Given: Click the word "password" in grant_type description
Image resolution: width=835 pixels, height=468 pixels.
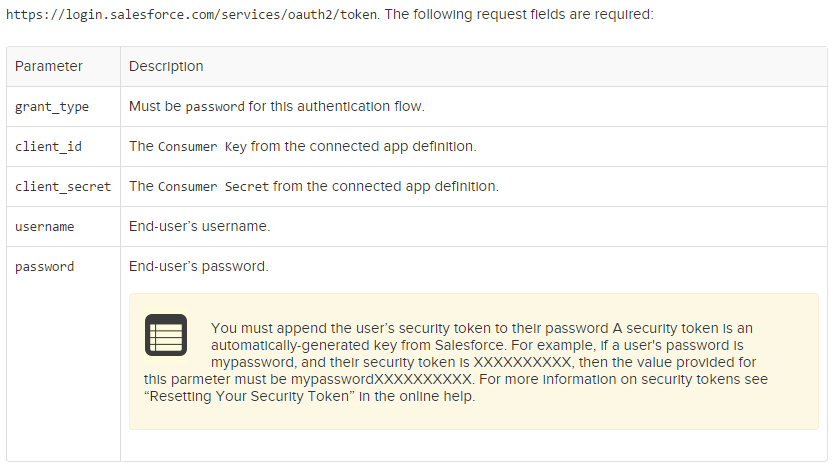Looking at the screenshot, I should [215, 106].
